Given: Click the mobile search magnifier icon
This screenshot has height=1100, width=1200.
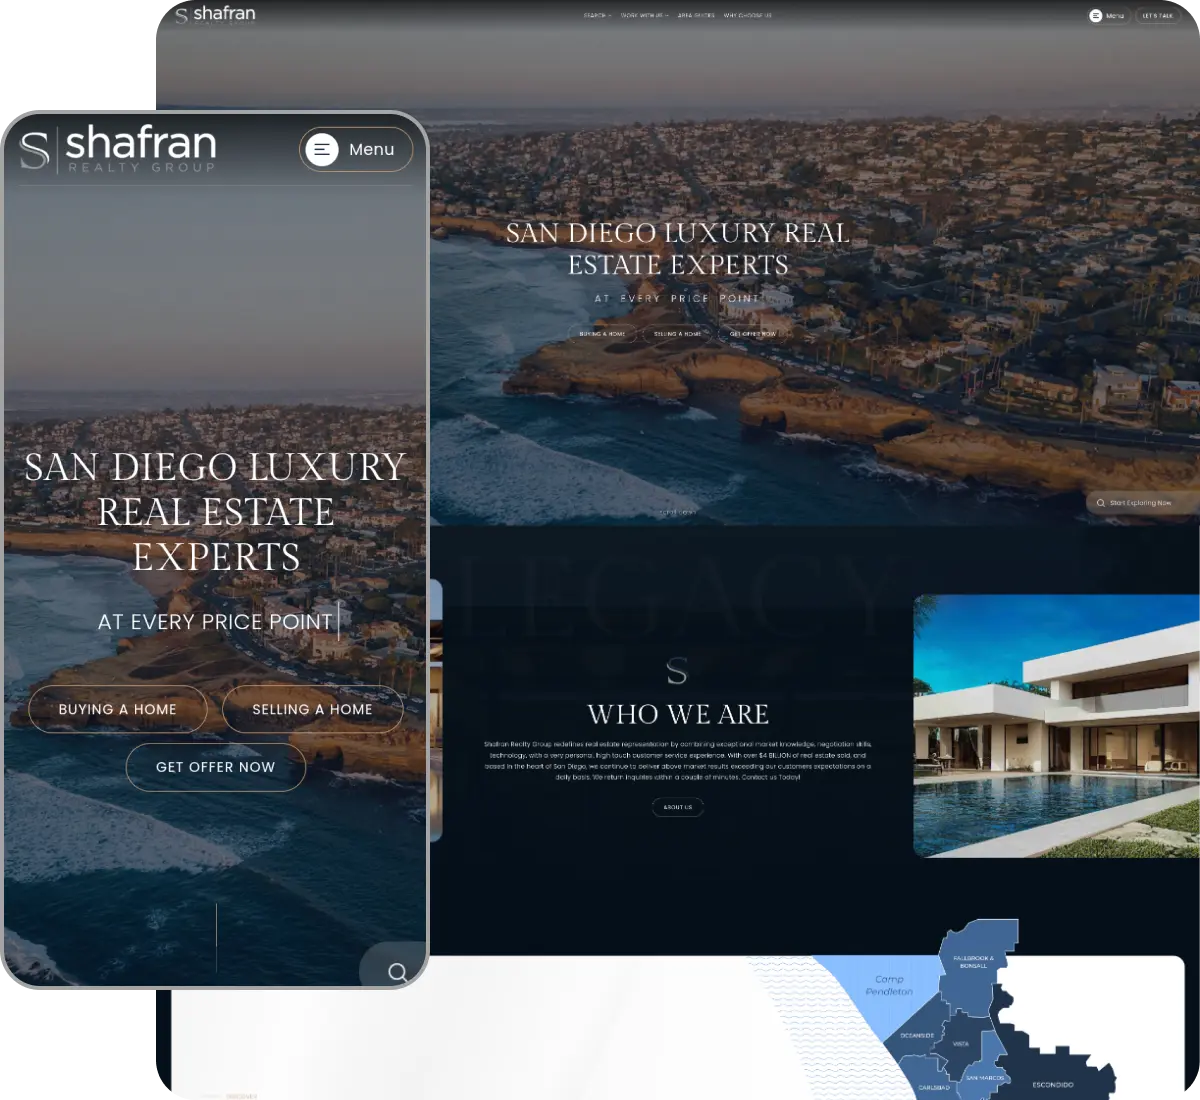Looking at the screenshot, I should pyautogui.click(x=397, y=972).
